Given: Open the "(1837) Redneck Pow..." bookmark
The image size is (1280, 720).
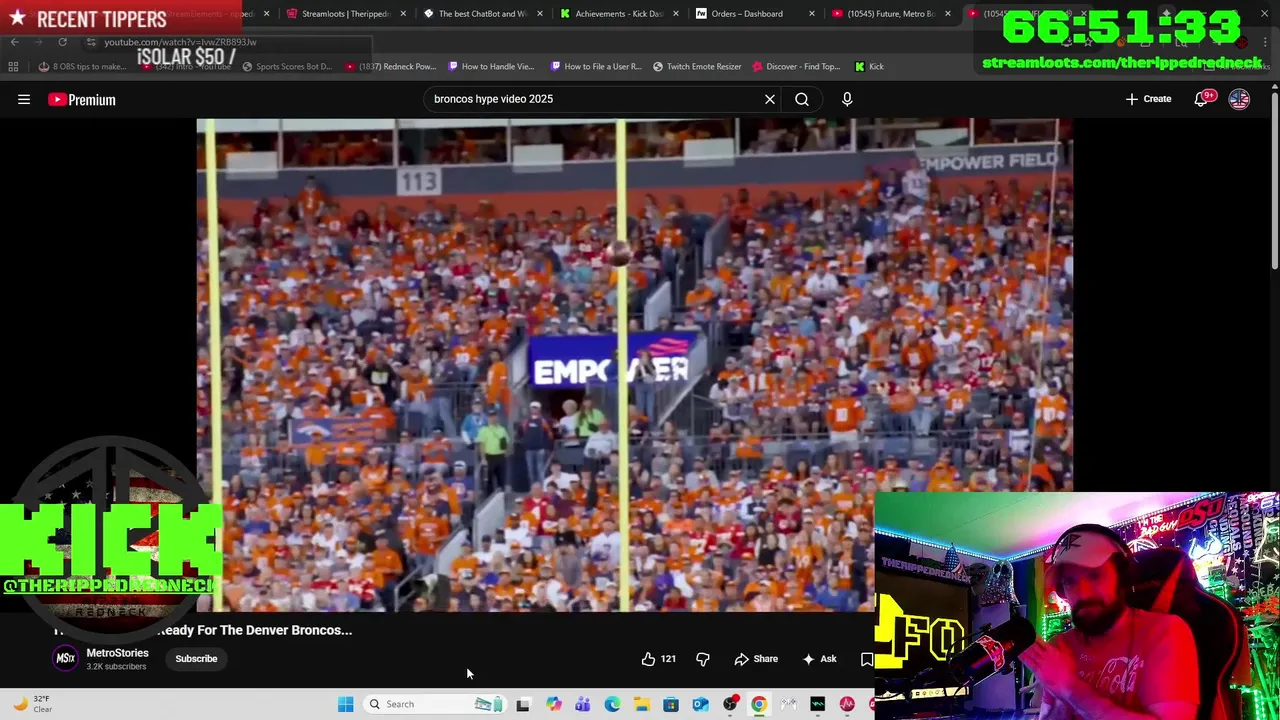Looking at the screenshot, I should coord(390,66).
